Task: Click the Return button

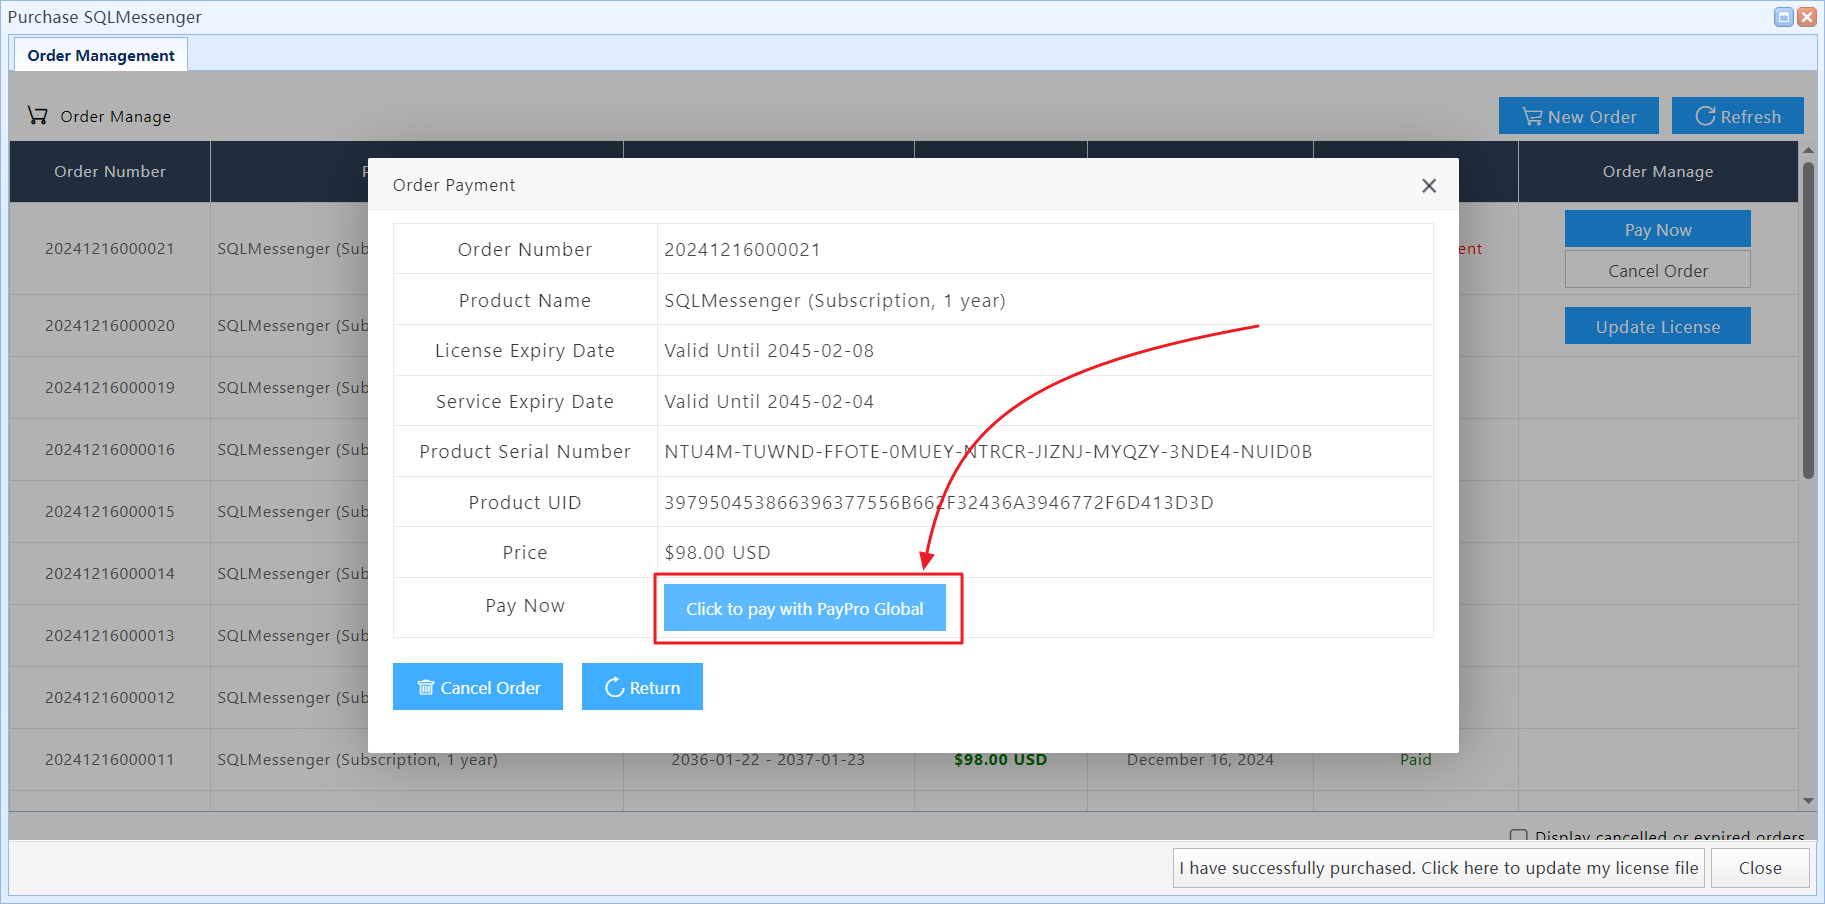Action: [x=642, y=687]
